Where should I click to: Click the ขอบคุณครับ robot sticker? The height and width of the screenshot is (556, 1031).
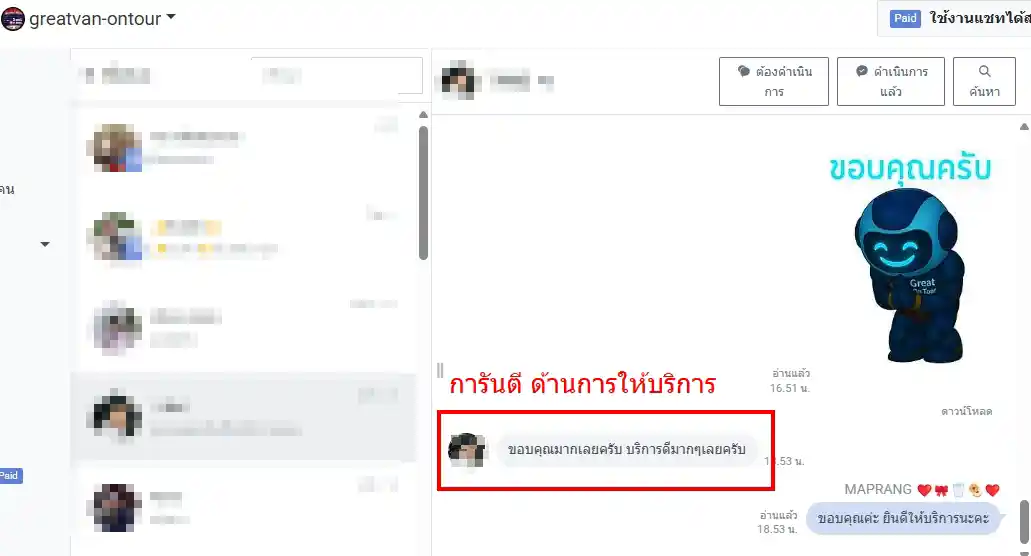click(x=910, y=258)
